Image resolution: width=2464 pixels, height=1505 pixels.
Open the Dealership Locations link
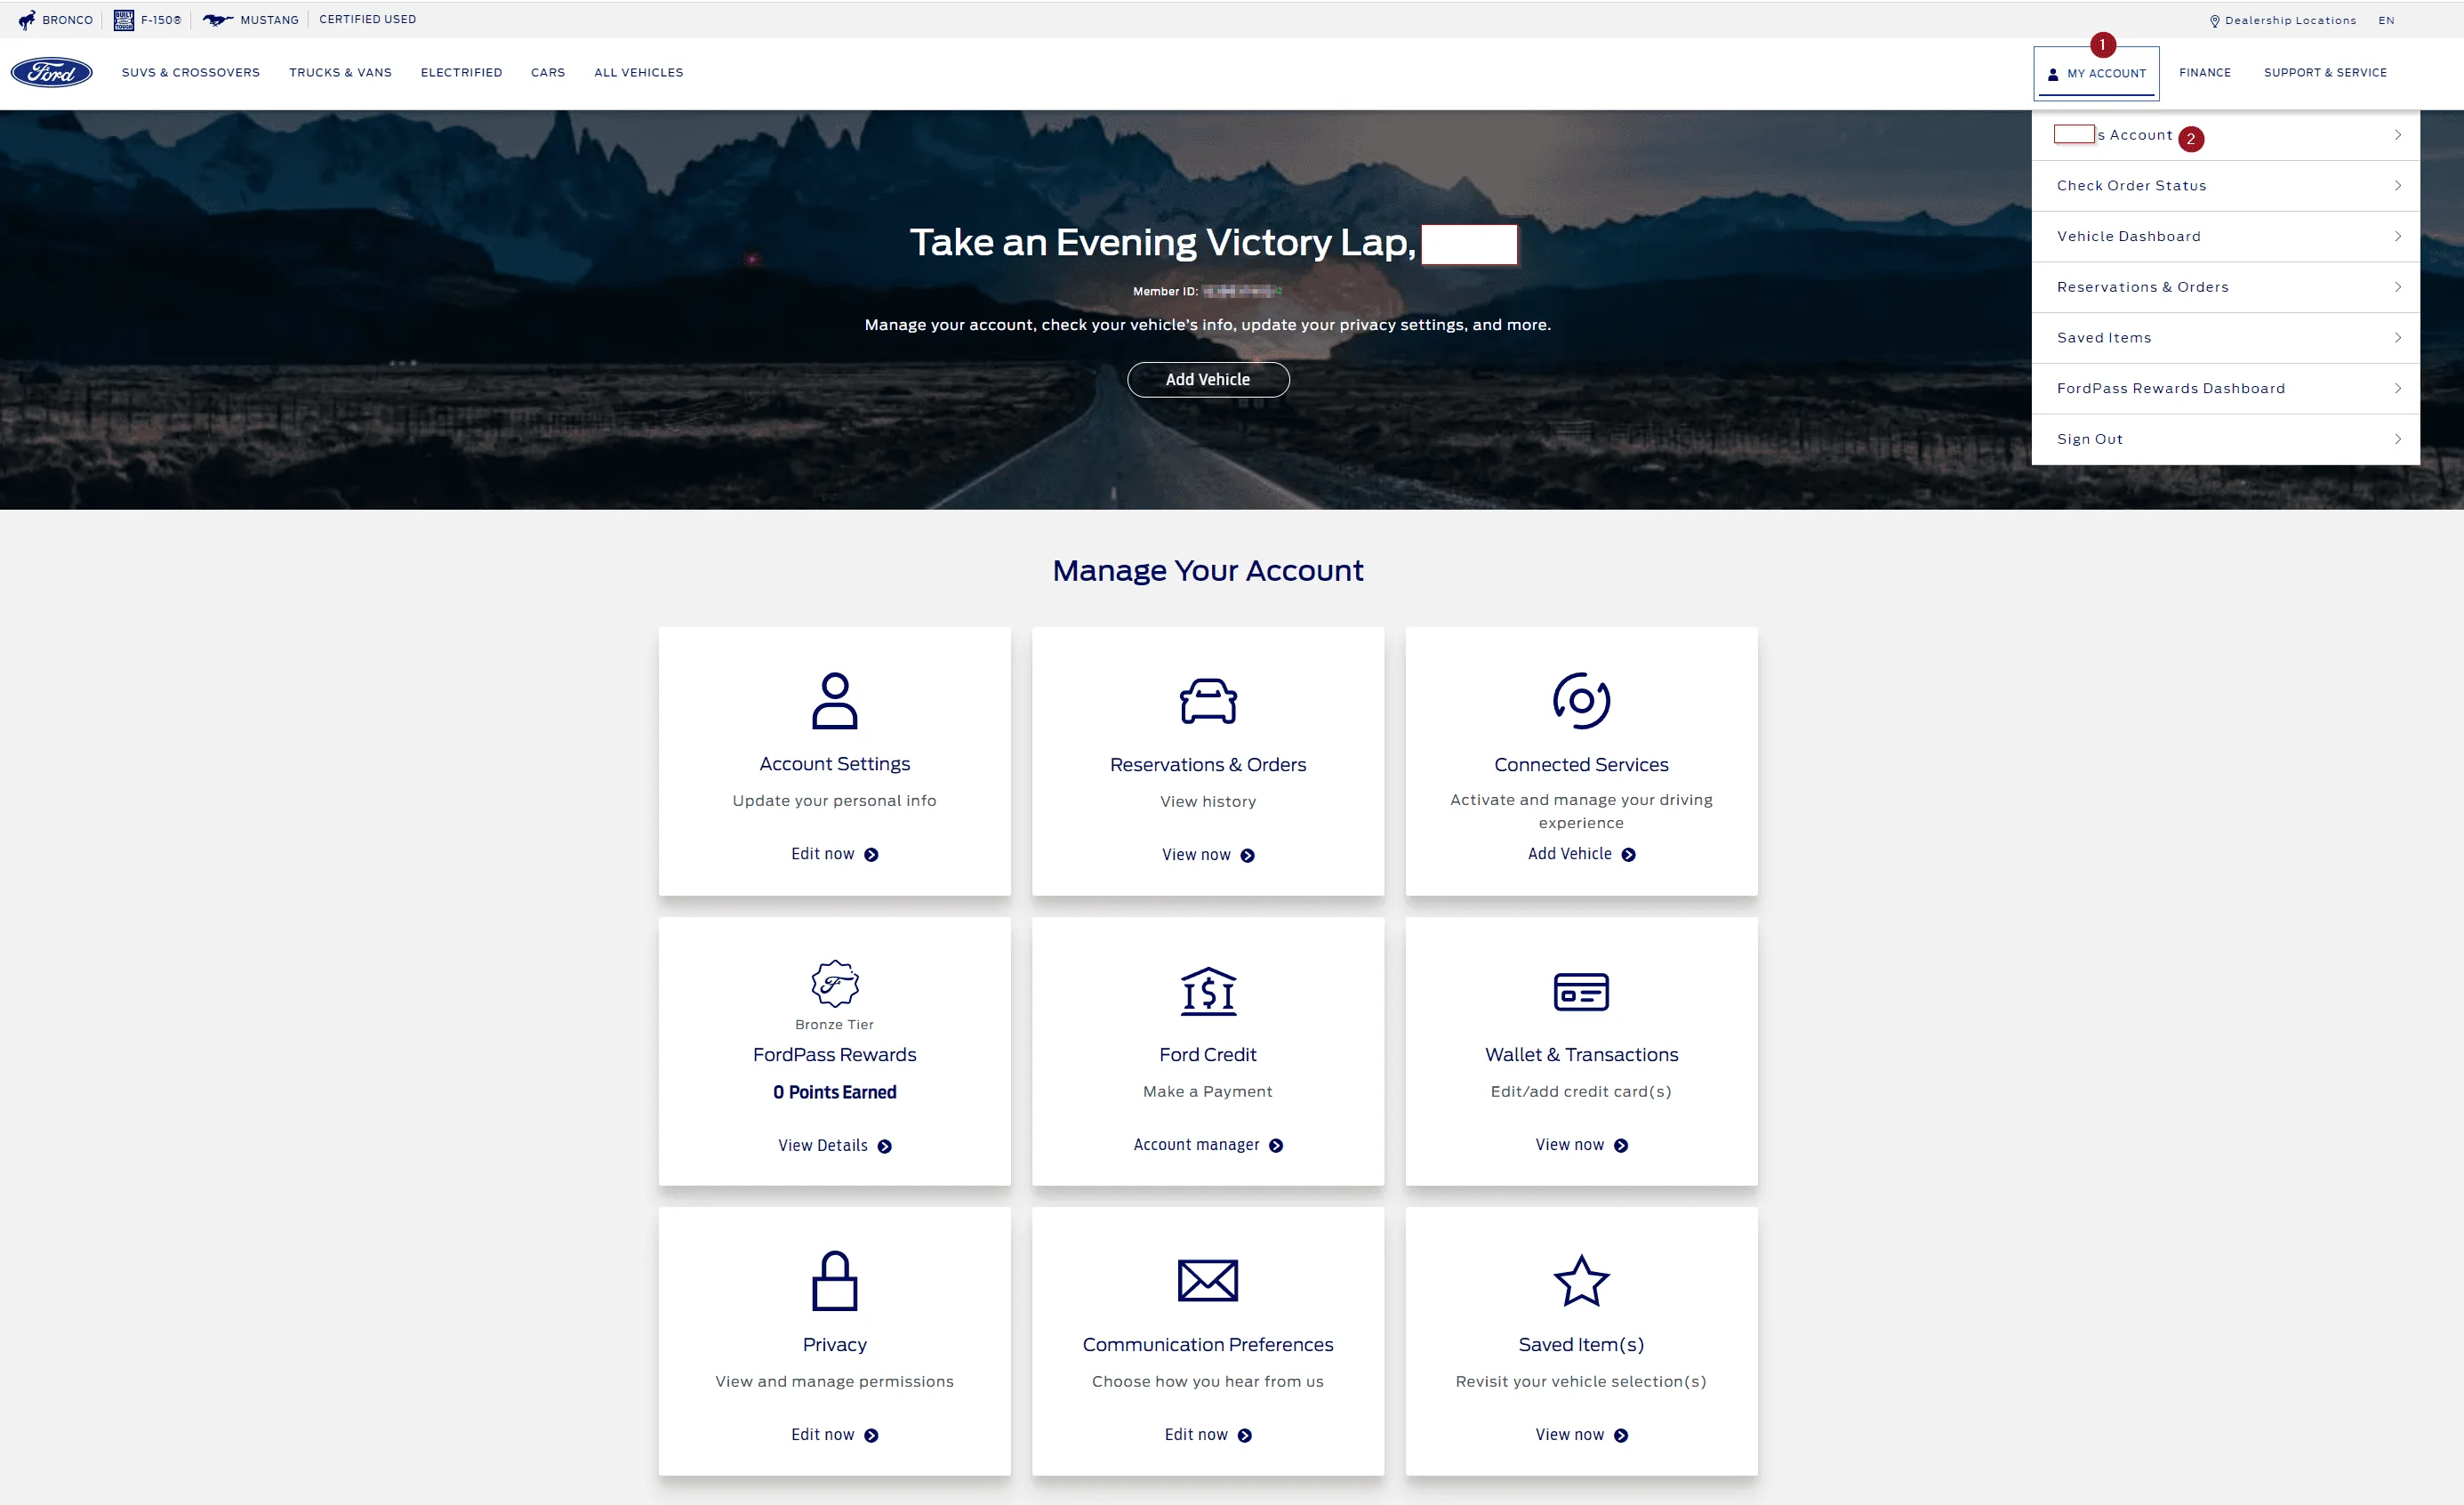click(x=2290, y=21)
